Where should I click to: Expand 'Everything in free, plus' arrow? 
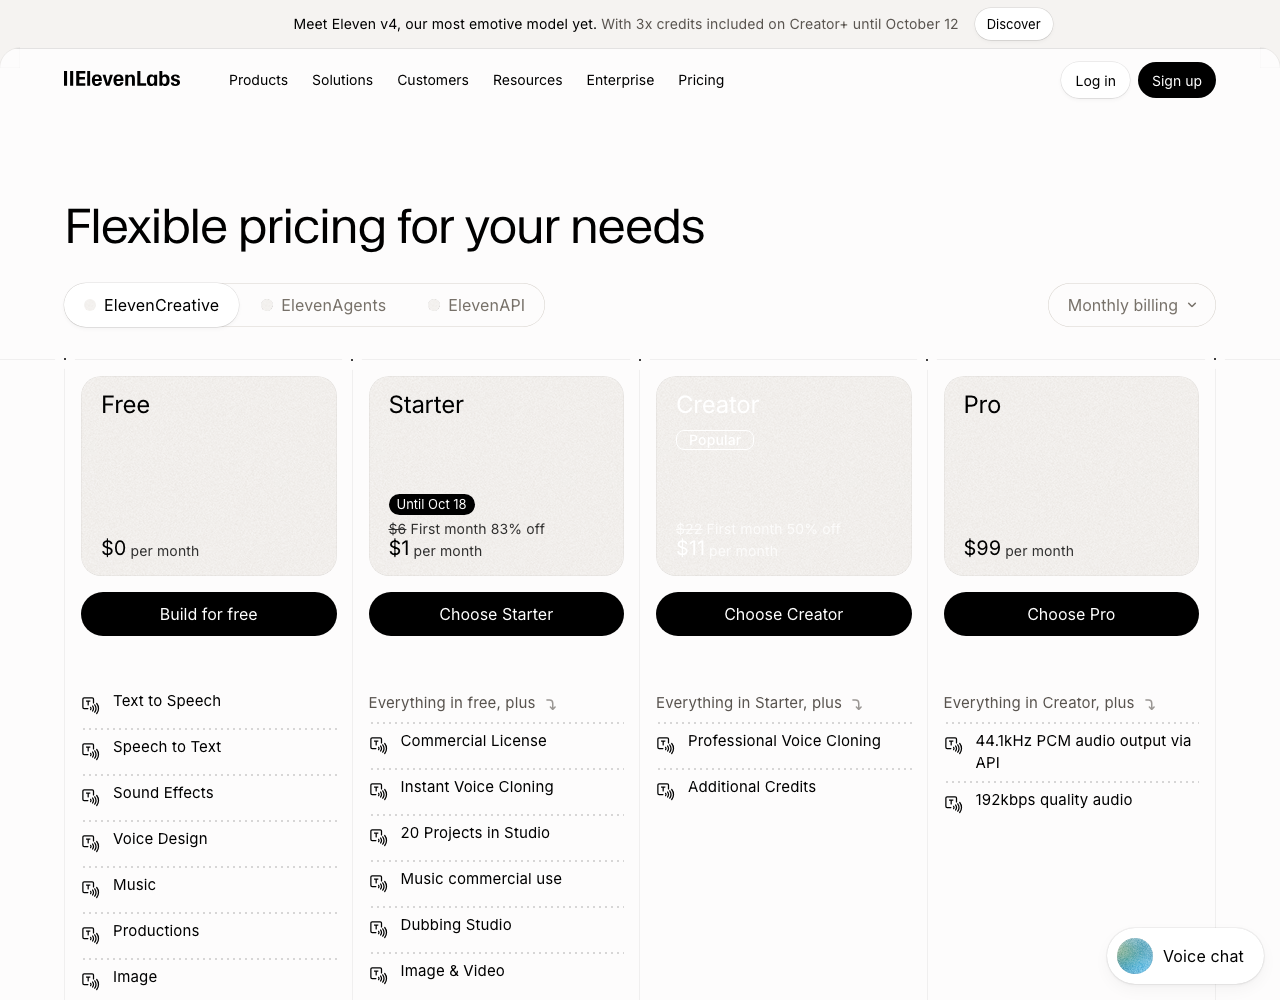pyautogui.click(x=551, y=704)
